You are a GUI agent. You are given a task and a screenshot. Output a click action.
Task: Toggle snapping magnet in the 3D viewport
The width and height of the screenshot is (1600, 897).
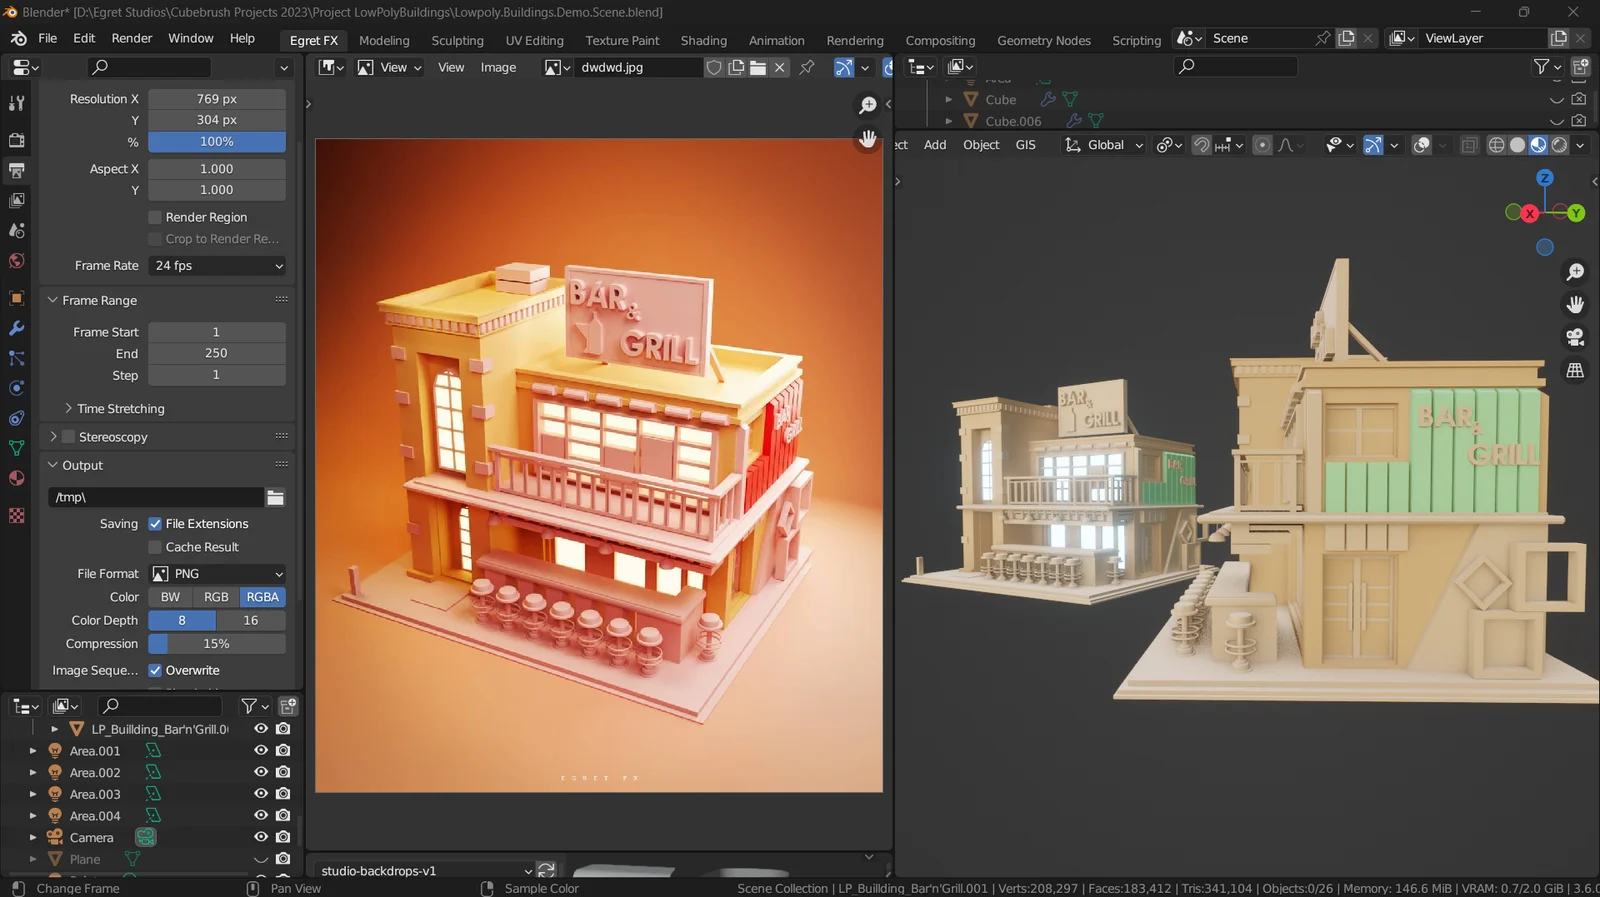pos(1201,145)
